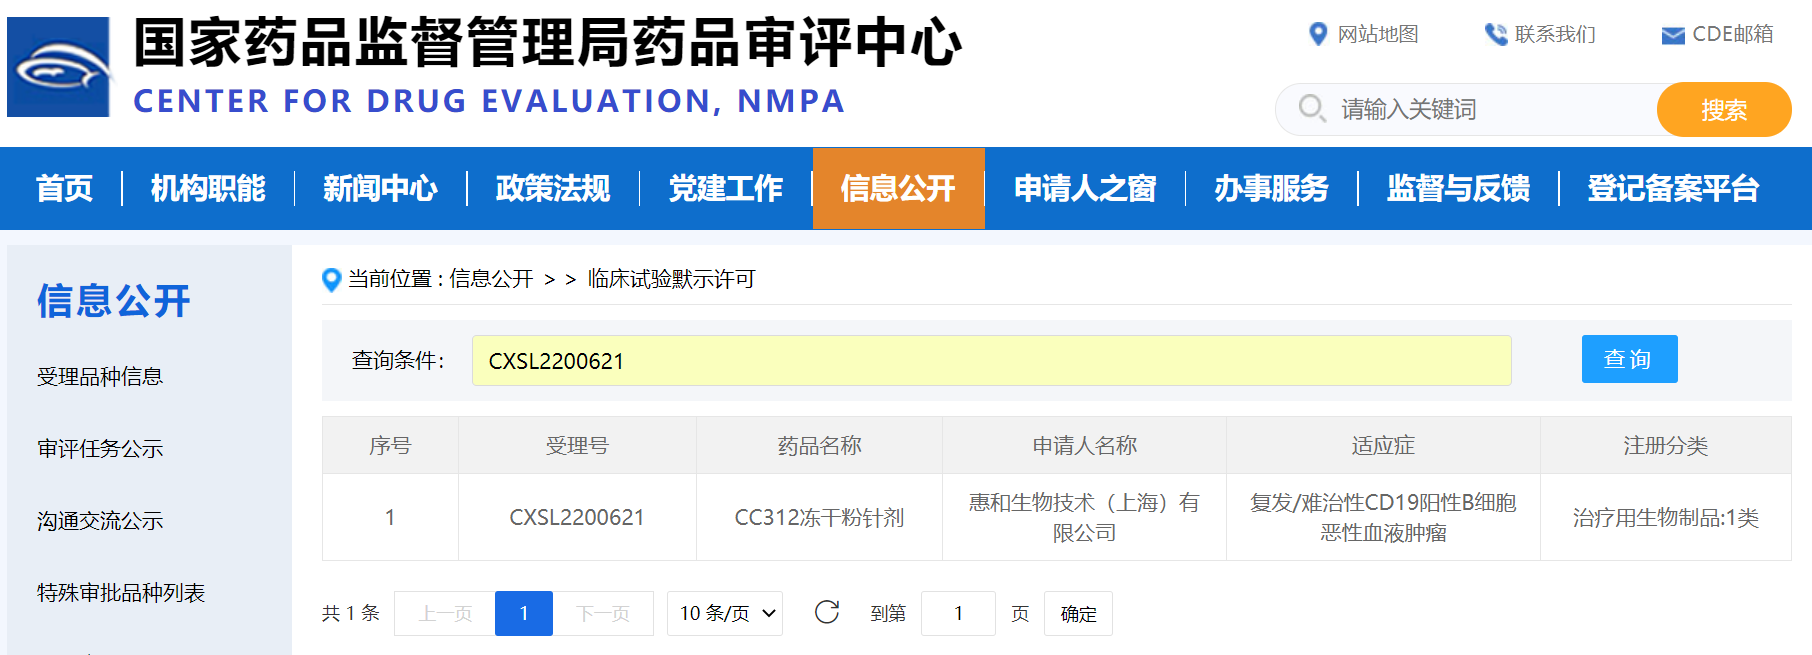Click the site map pin icon
The width and height of the screenshot is (1812, 655).
[1318, 34]
